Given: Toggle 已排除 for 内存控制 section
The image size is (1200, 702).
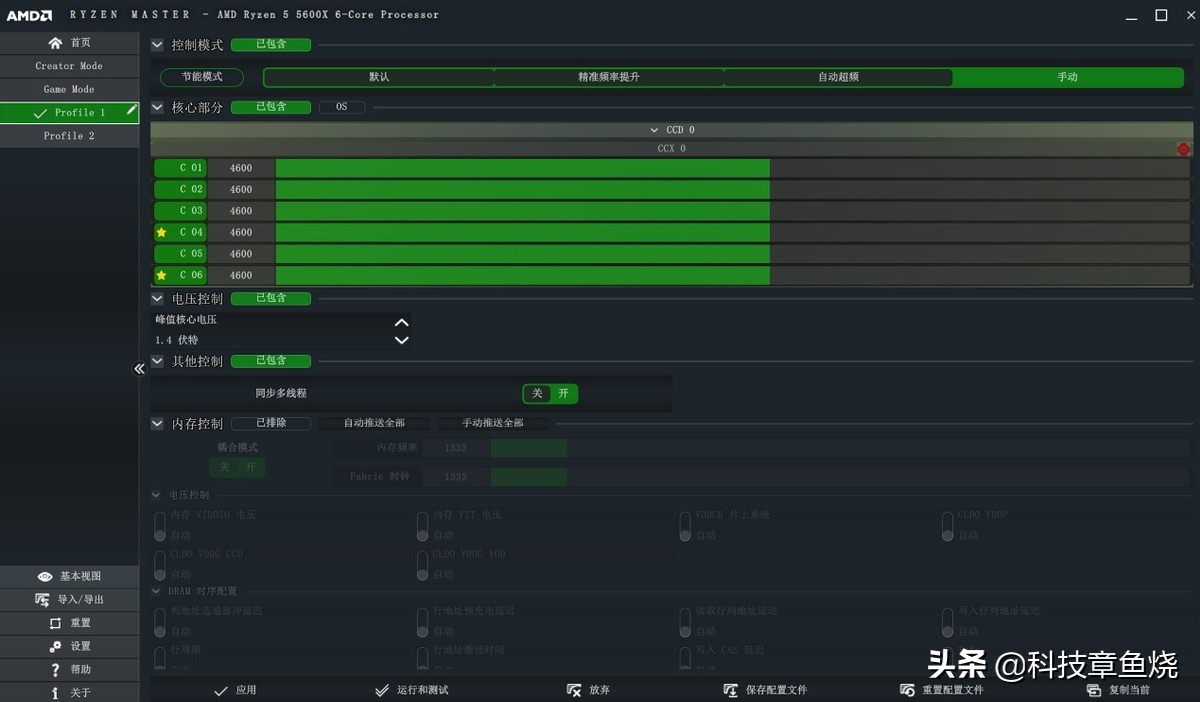Looking at the screenshot, I should tap(271, 423).
